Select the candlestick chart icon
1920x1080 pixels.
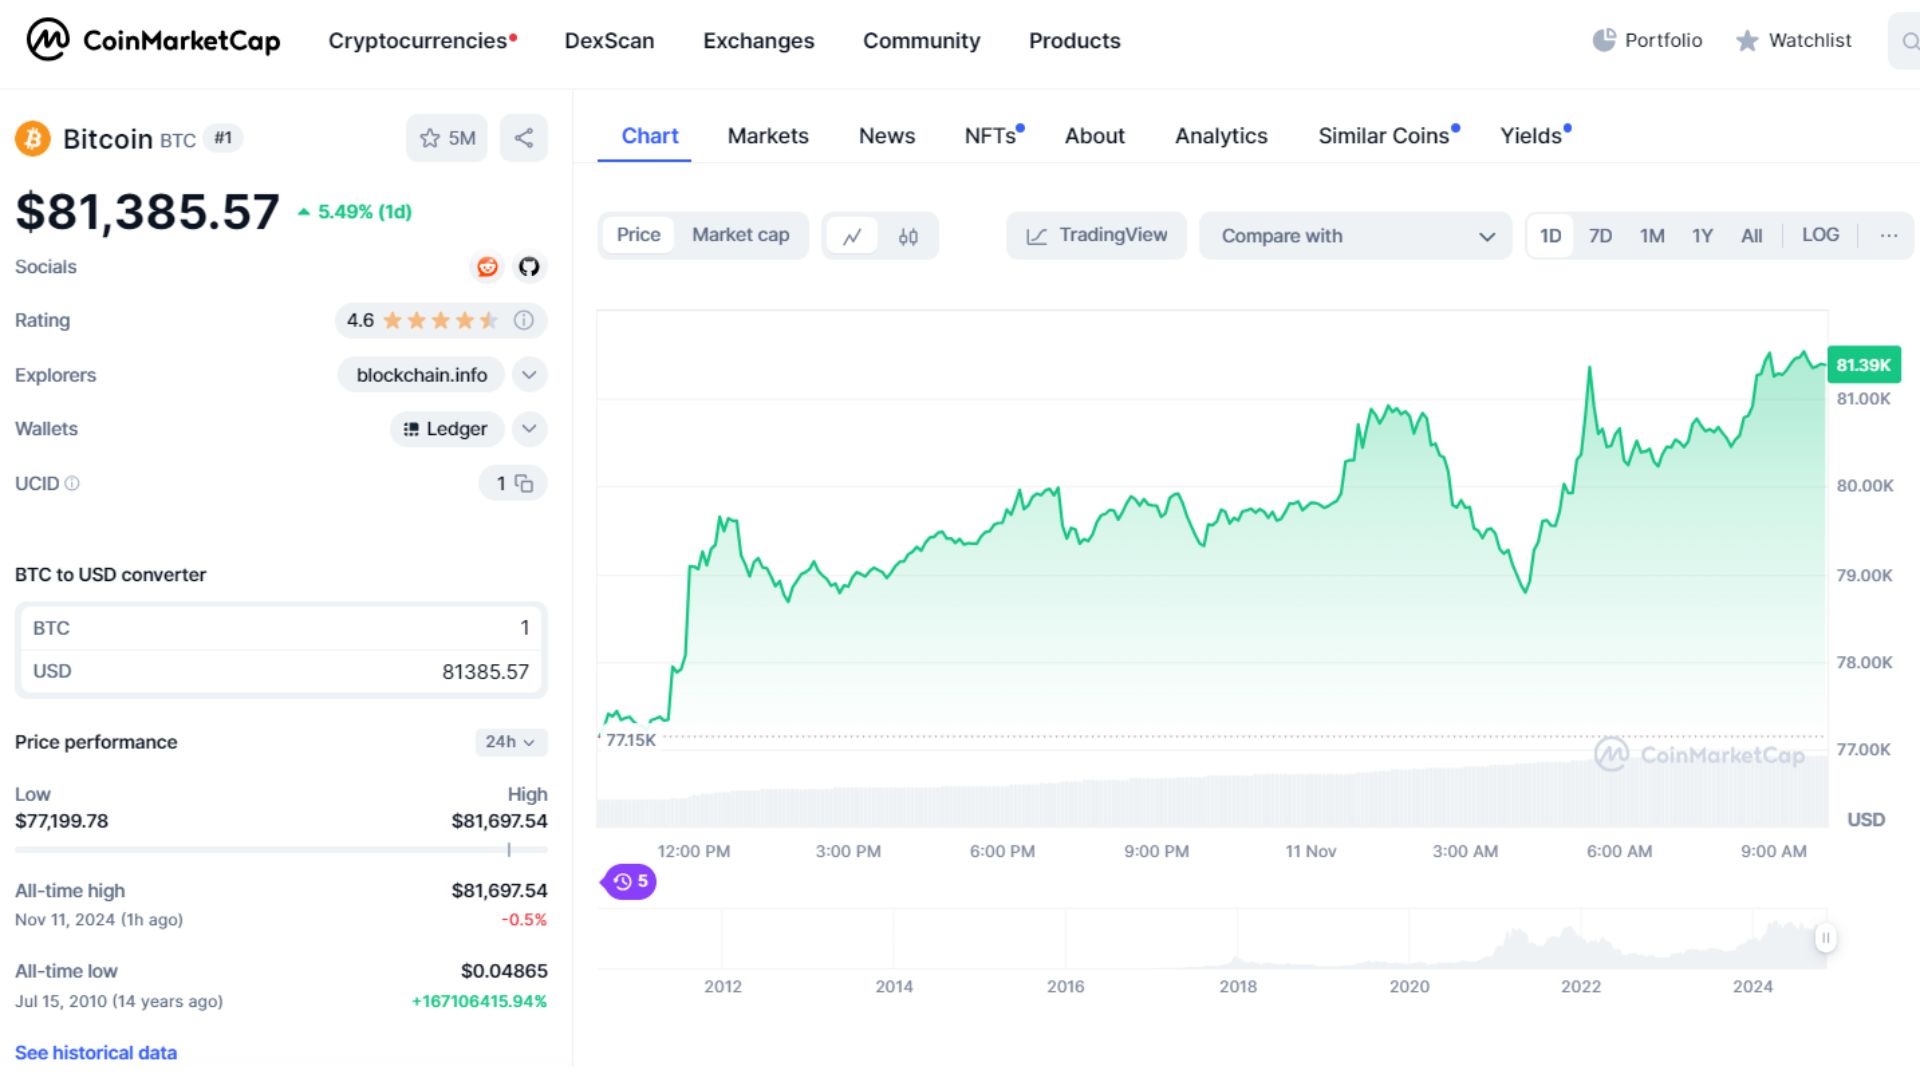tap(907, 236)
